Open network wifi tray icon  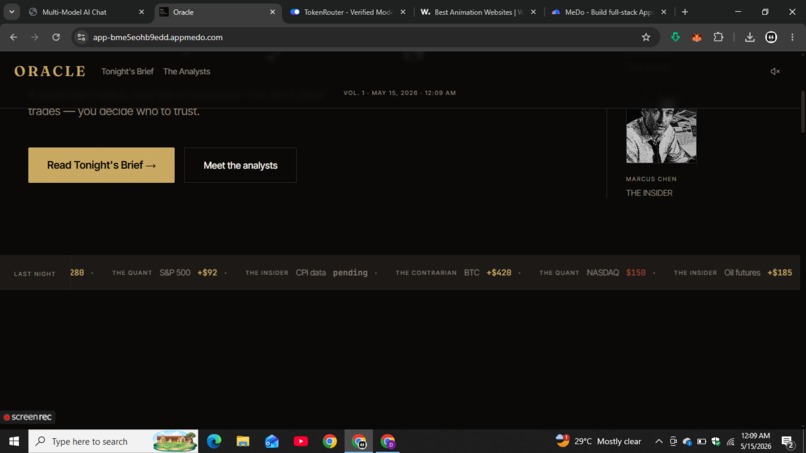pyautogui.click(x=730, y=441)
